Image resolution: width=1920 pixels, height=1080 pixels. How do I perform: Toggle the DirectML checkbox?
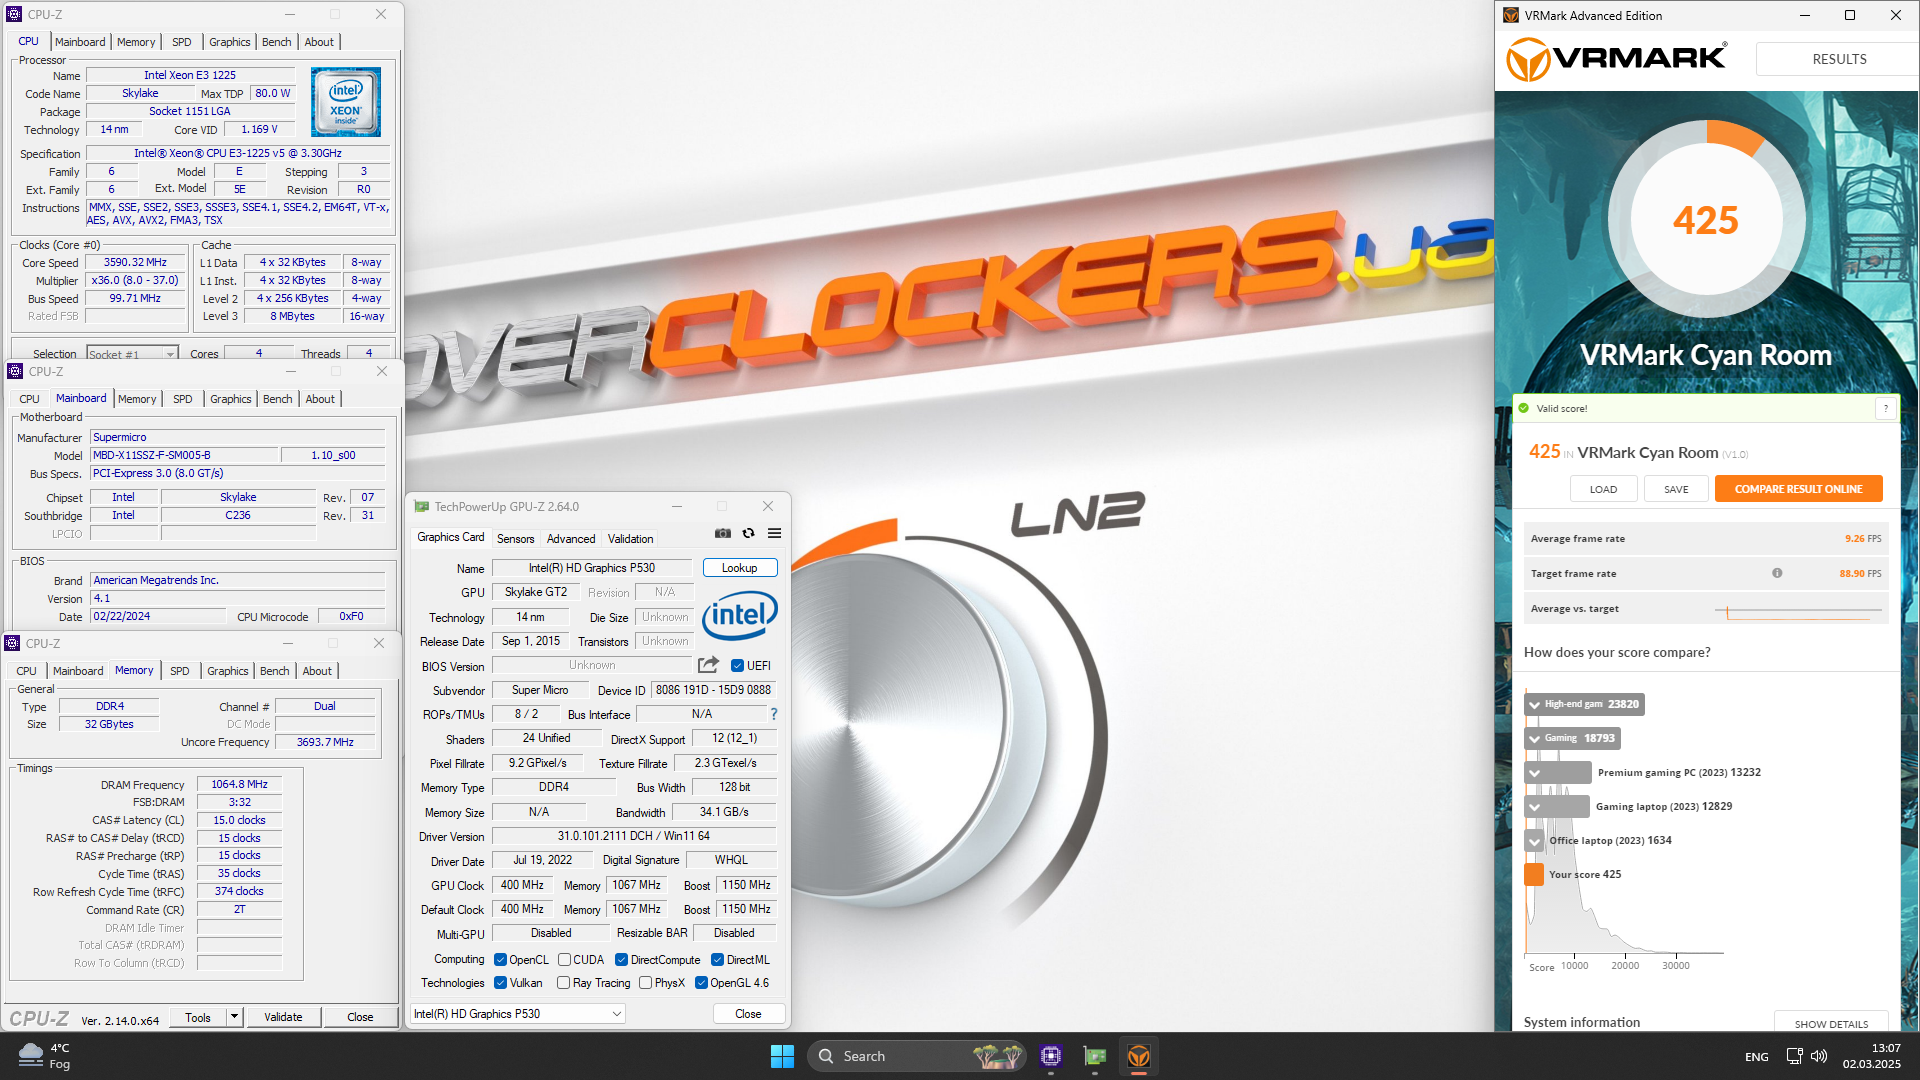[717, 960]
